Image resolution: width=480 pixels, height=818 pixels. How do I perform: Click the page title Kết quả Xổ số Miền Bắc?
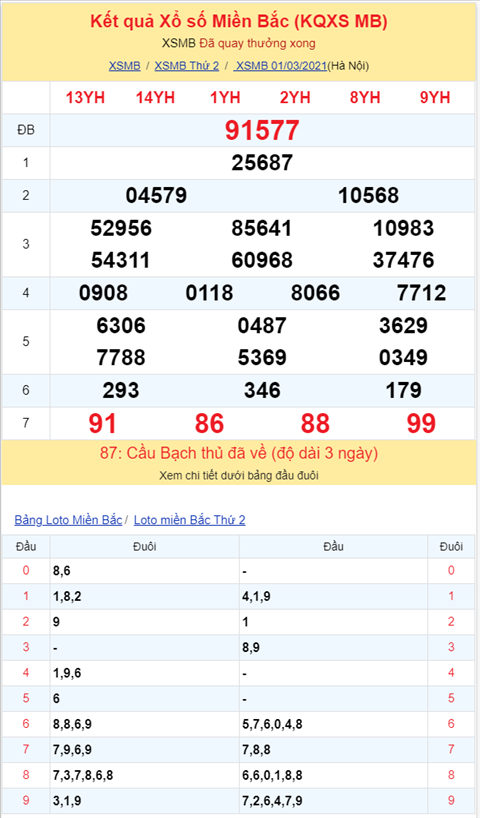(x=239, y=21)
